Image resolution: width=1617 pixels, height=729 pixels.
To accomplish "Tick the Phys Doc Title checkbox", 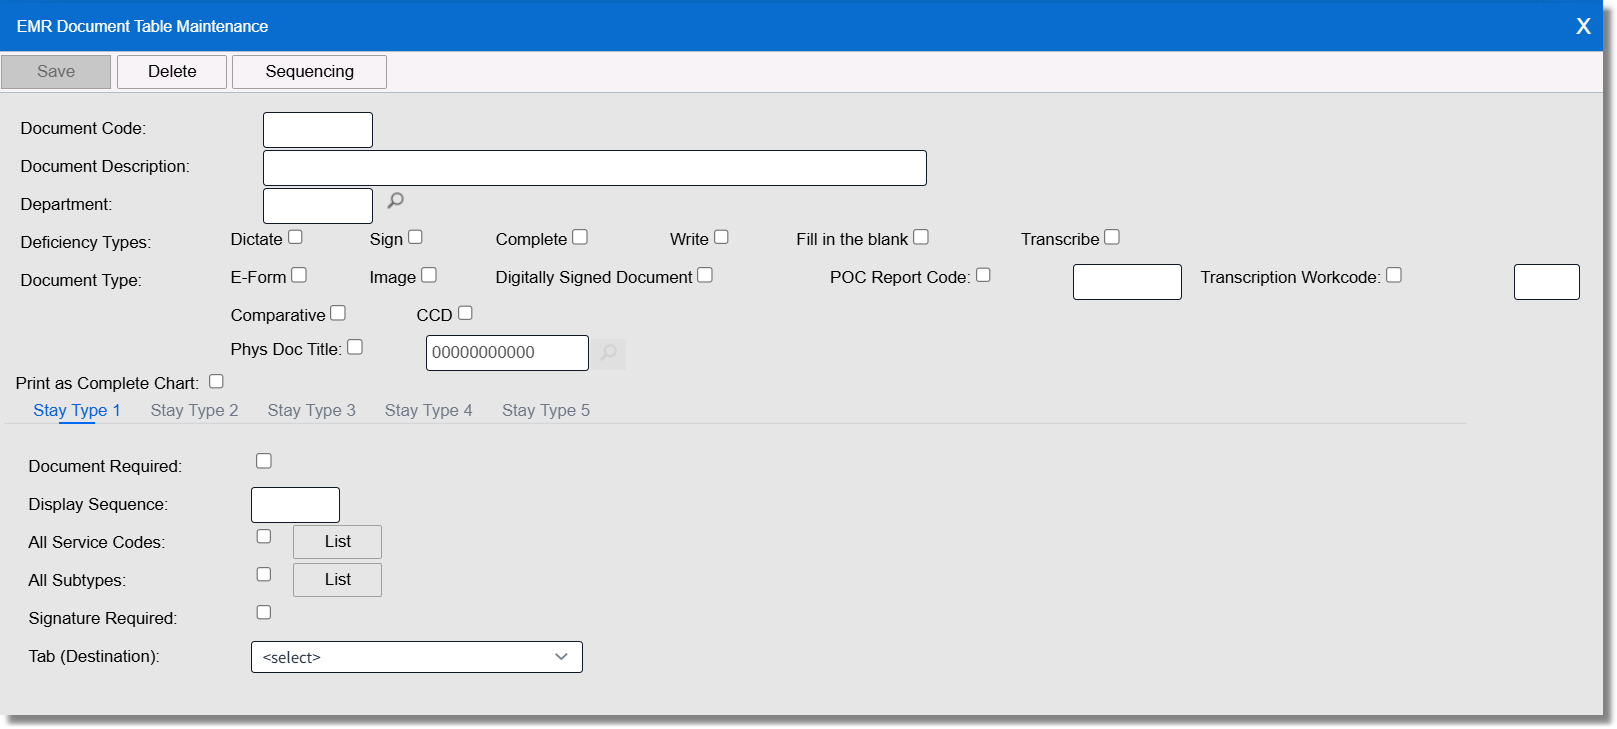I will coord(355,347).
